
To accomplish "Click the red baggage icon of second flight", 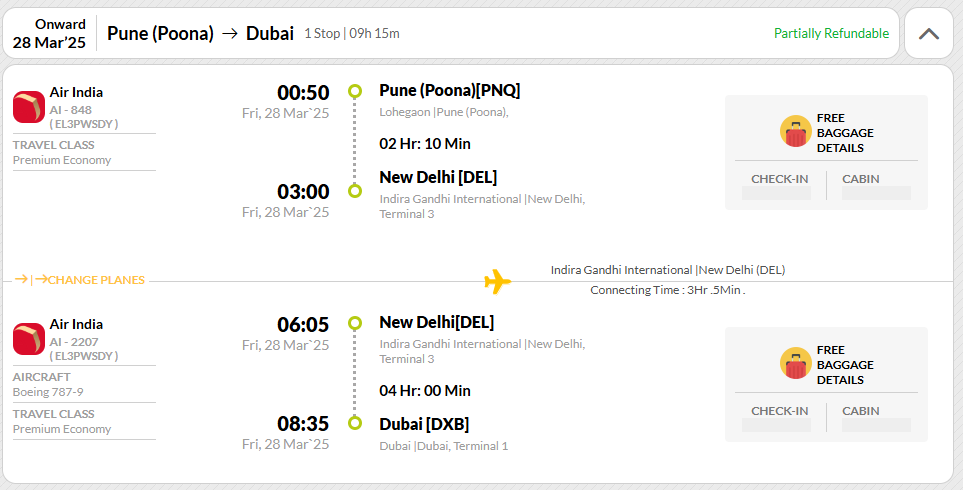I will (x=795, y=364).
